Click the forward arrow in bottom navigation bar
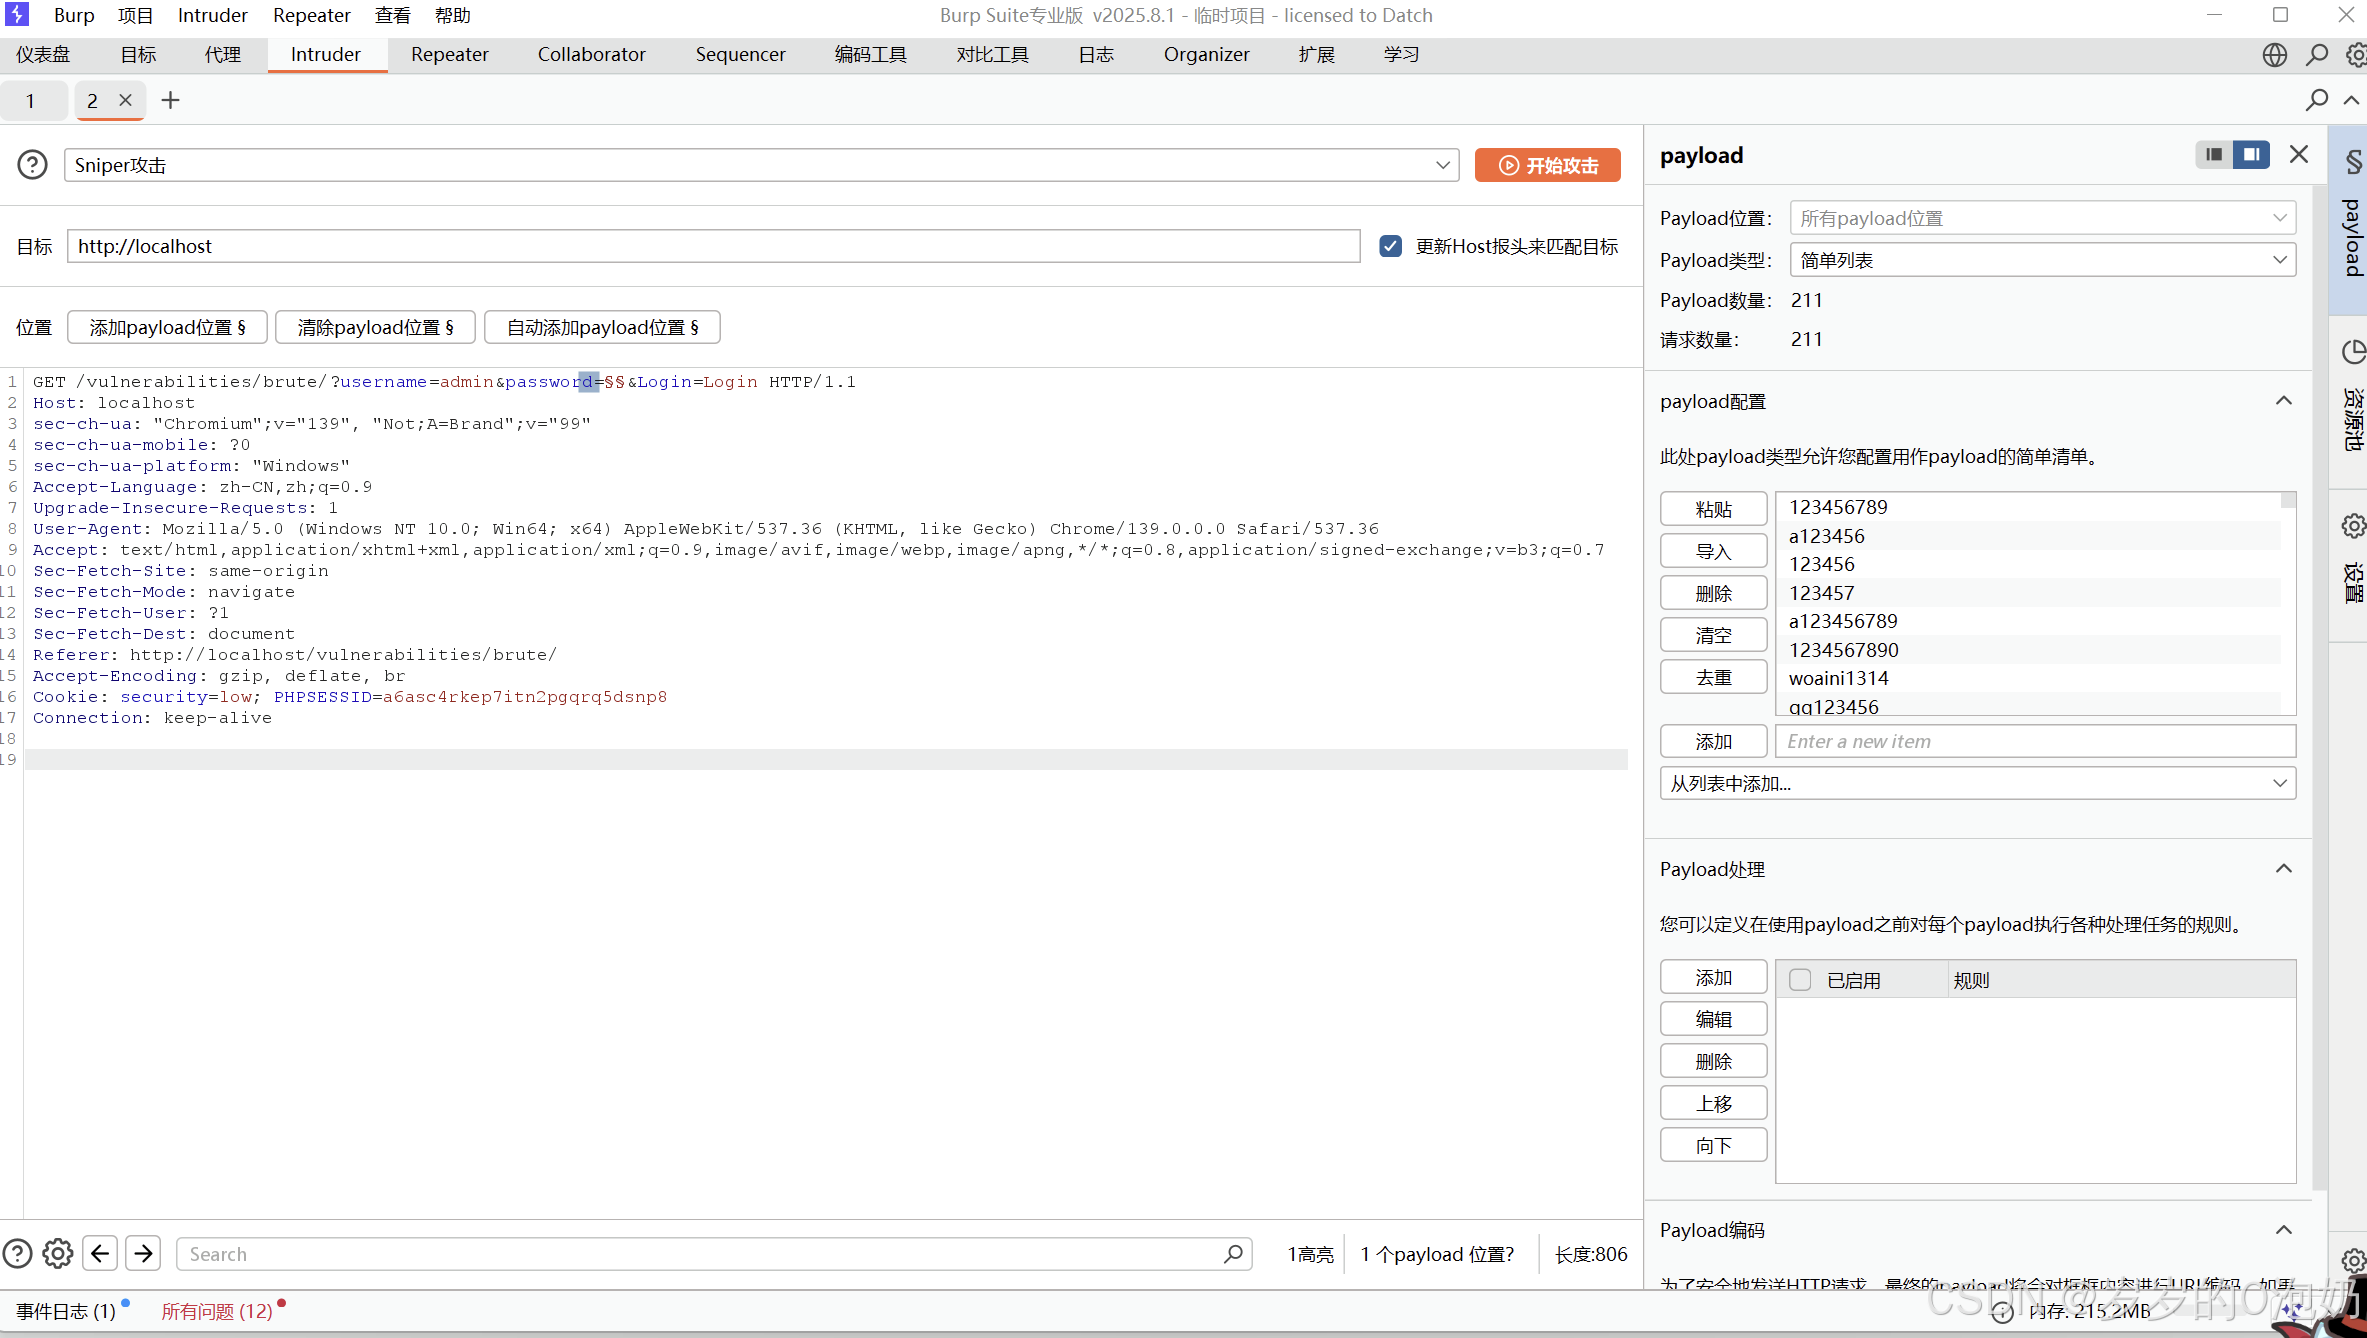 coord(143,1253)
